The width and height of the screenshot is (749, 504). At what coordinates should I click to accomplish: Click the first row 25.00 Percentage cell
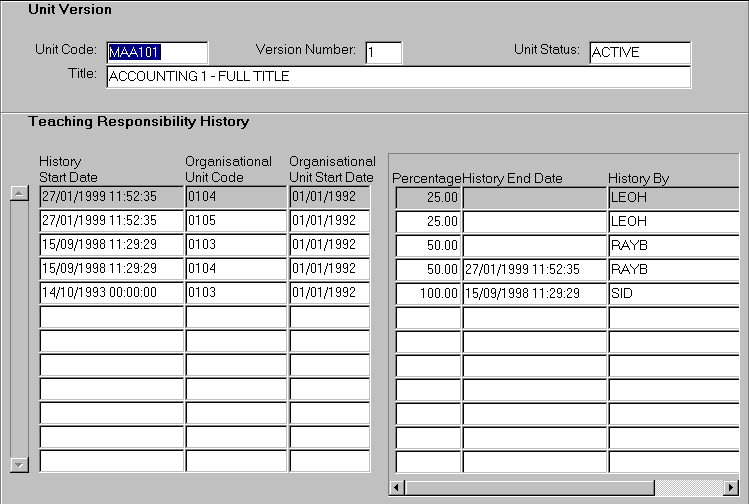(x=428, y=198)
